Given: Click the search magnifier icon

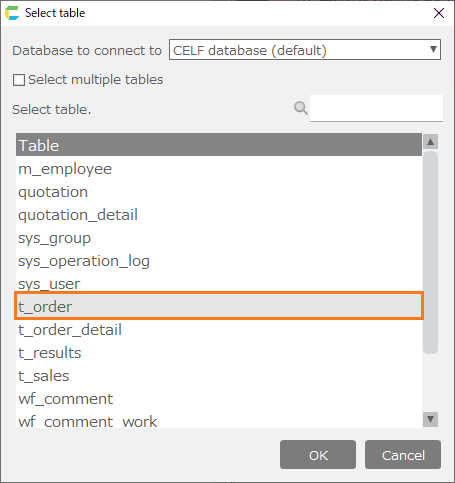Looking at the screenshot, I should point(301,108).
